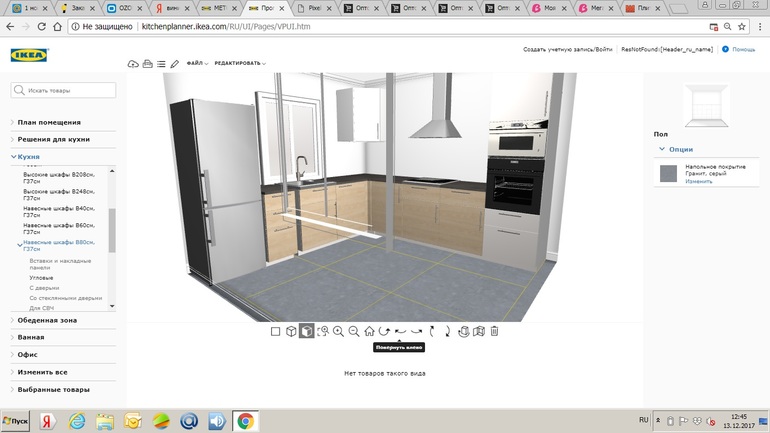Click the pencil edit icon
Viewport: 770px width, 433px height.
174,64
